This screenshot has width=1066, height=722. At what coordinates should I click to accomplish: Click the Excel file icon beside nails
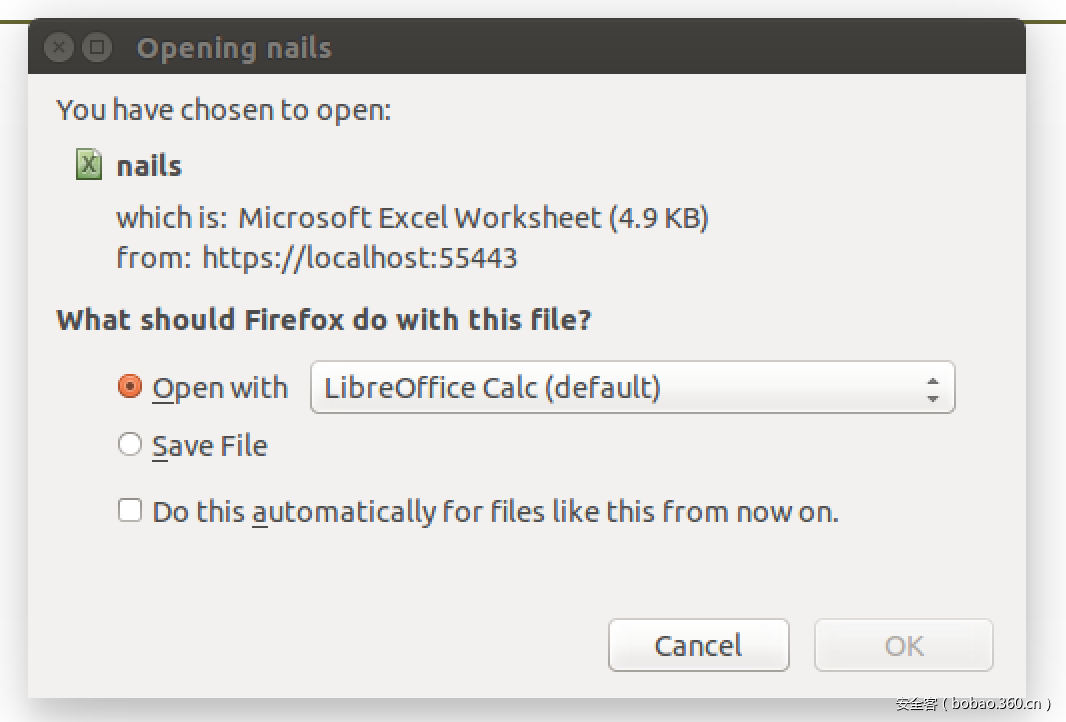[x=89, y=165]
